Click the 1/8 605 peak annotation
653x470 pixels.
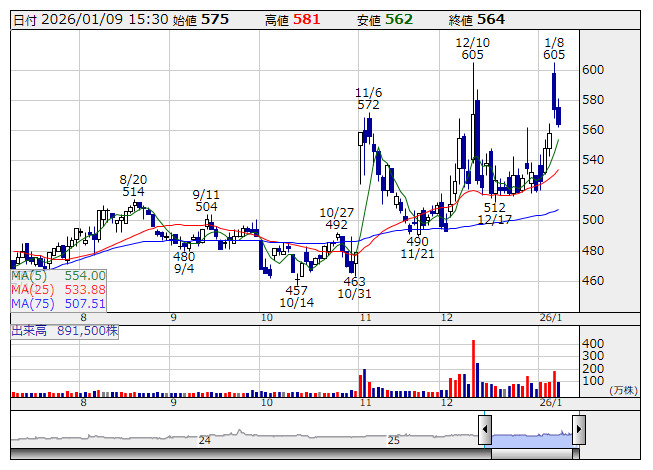[x=554, y=48]
